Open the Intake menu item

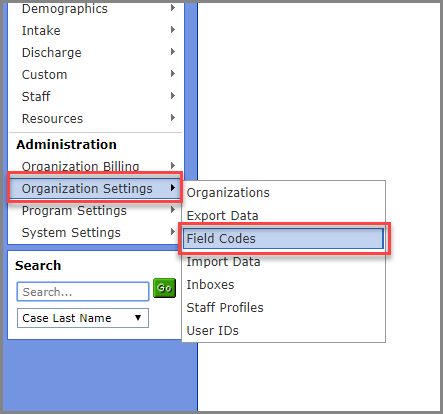(x=95, y=30)
